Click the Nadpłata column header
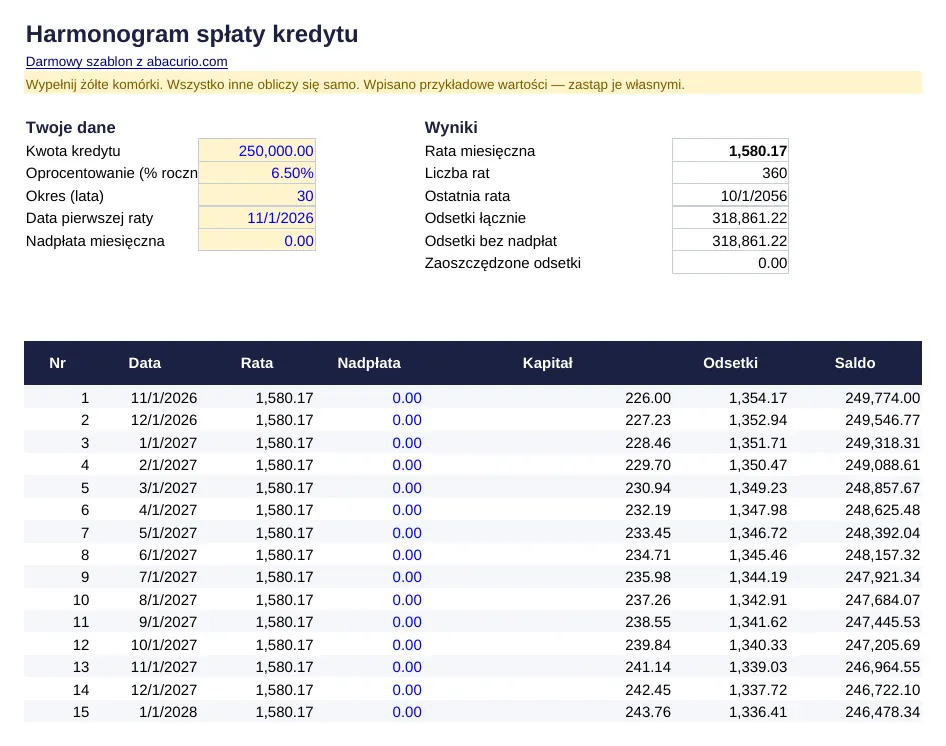 pyautogui.click(x=369, y=363)
